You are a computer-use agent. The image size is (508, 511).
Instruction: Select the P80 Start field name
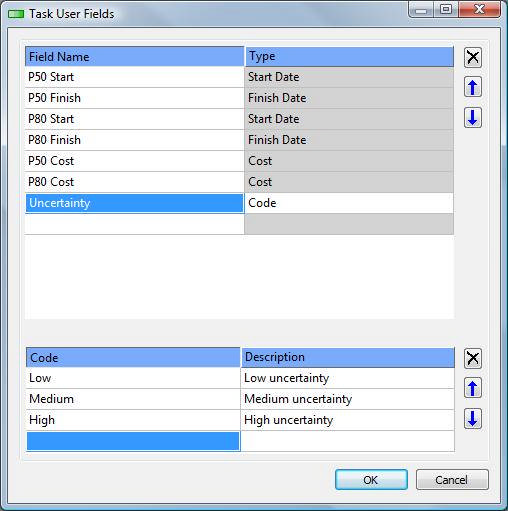coord(135,119)
